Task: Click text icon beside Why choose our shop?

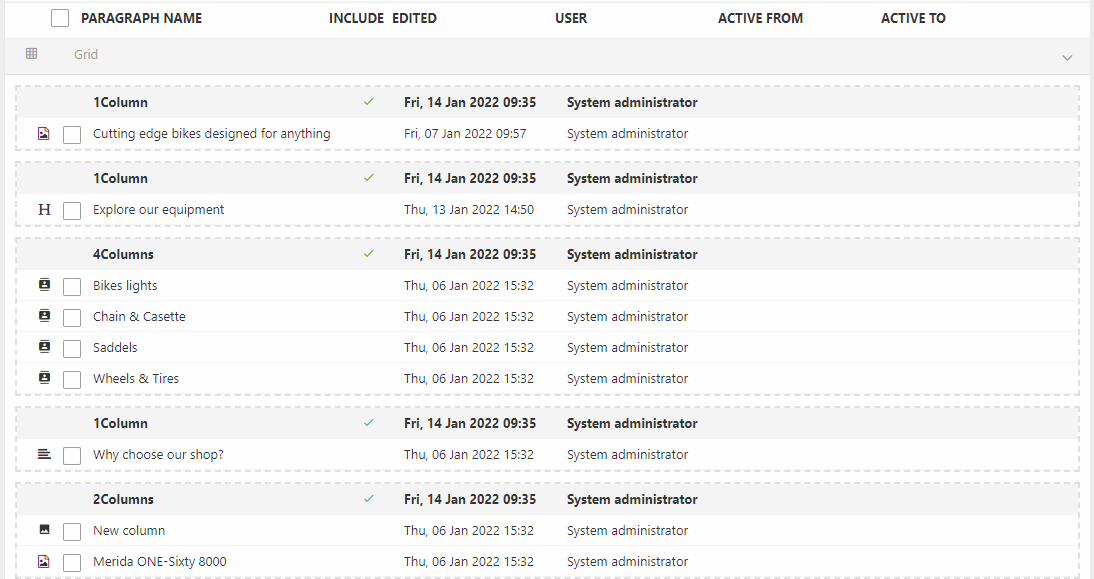Action: (44, 454)
